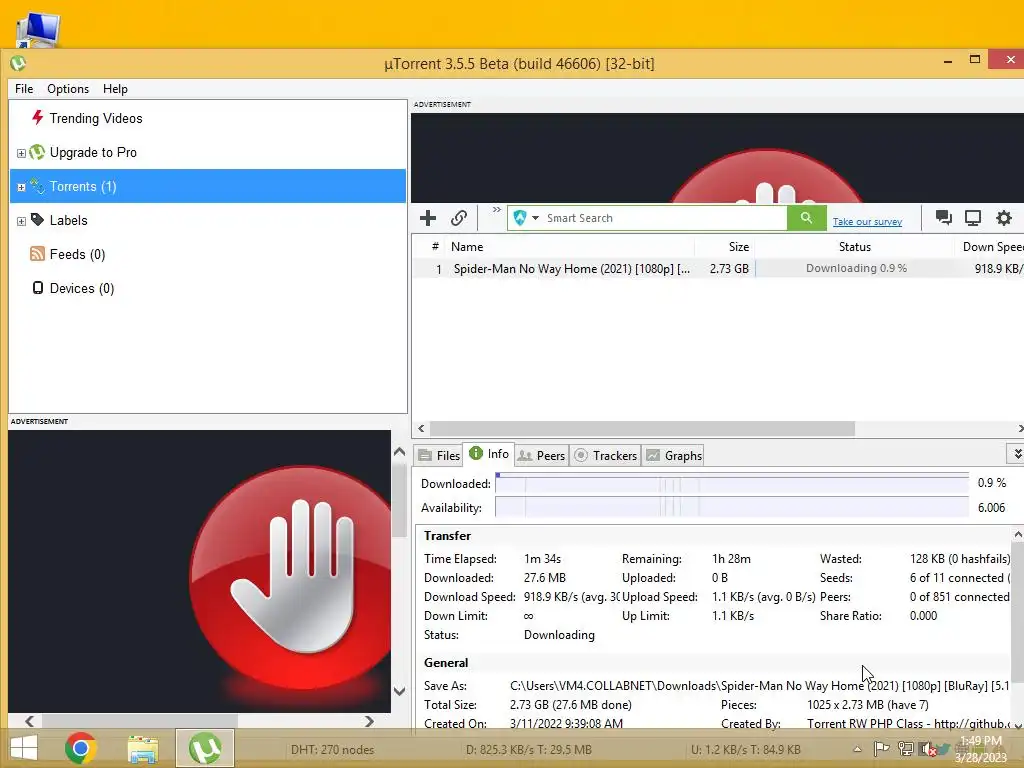Click the Take our survey link
Viewport: 1024px width, 768px height.
(x=867, y=221)
